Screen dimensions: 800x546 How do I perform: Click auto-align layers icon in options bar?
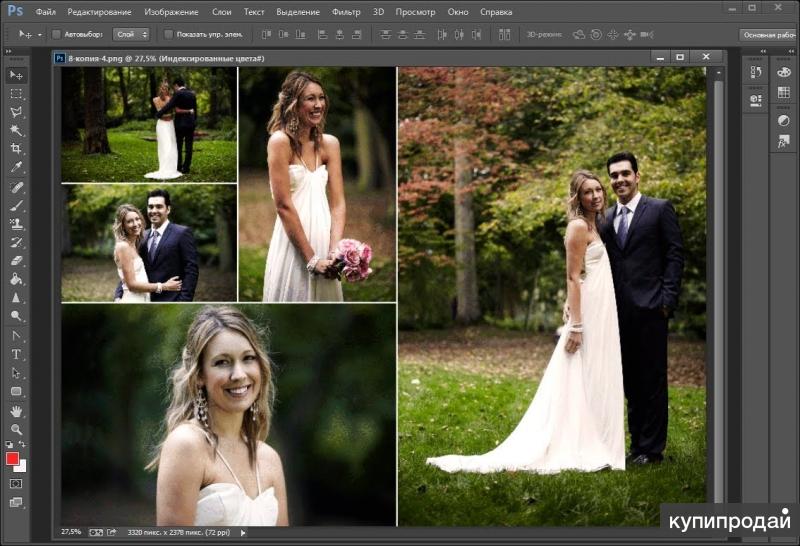tap(504, 34)
